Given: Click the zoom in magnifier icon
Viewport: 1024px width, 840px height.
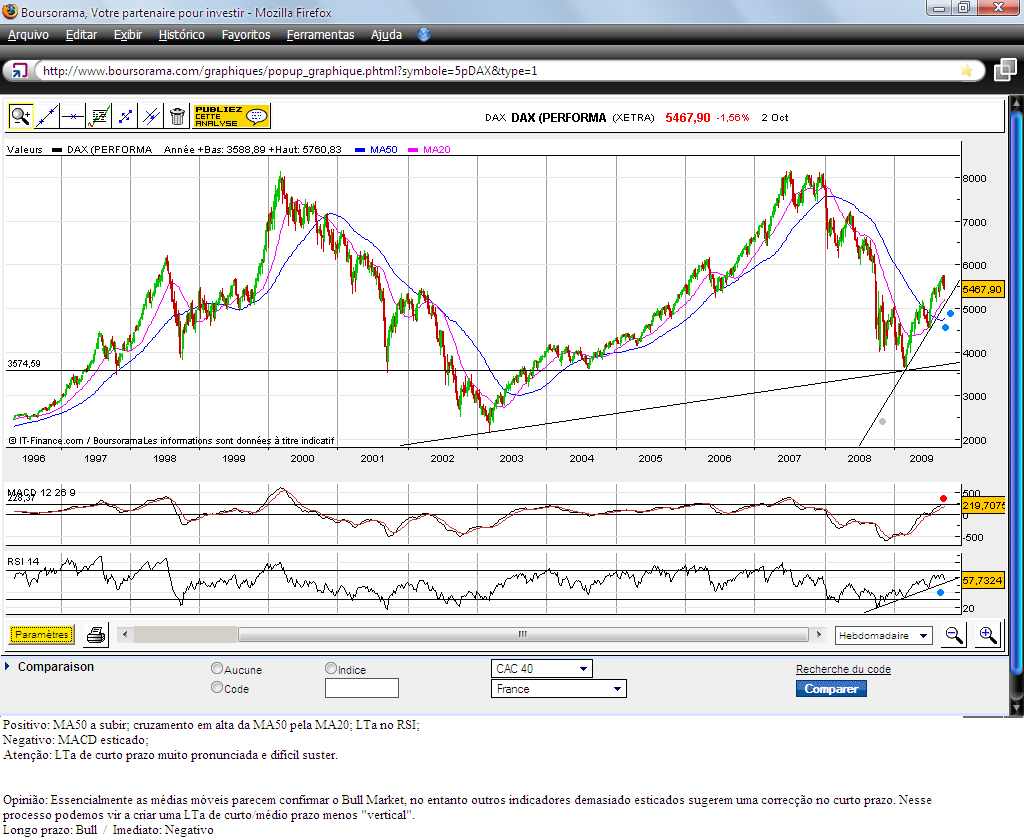Looking at the screenshot, I should point(987,635).
